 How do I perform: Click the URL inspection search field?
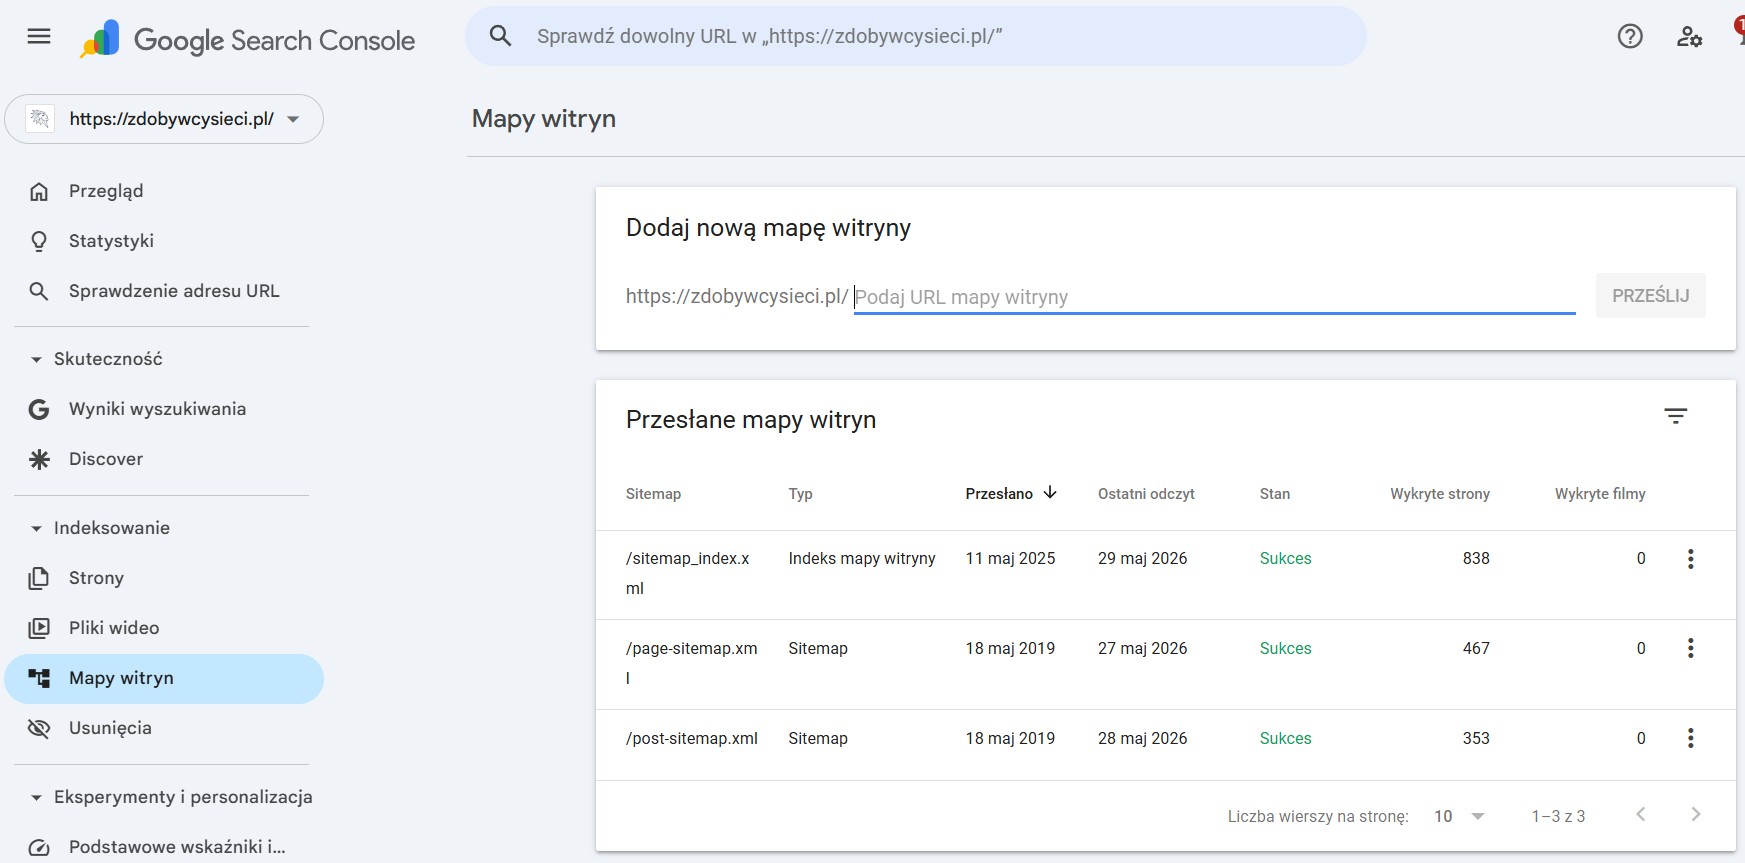pyautogui.click(x=916, y=36)
